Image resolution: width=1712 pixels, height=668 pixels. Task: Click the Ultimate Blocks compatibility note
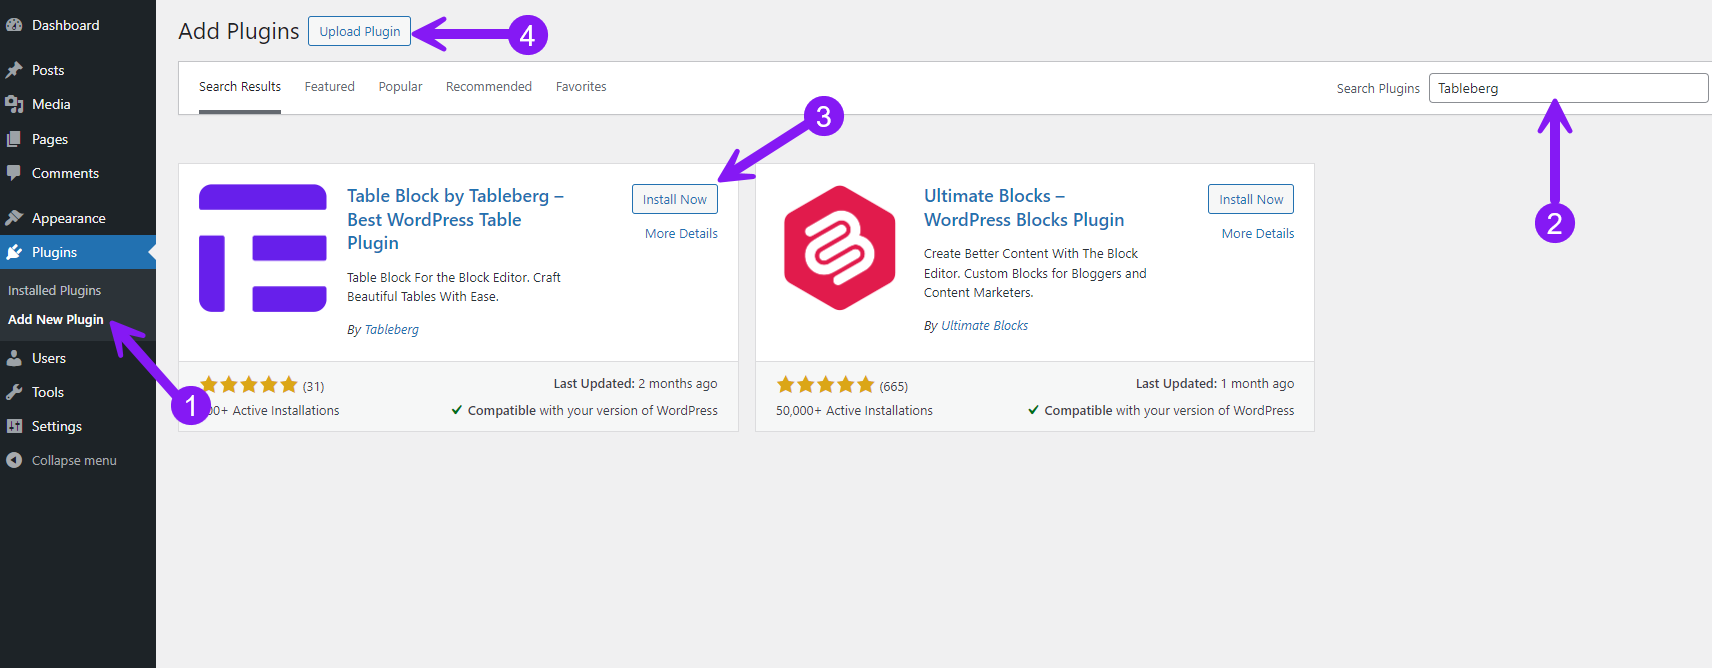pyautogui.click(x=1161, y=410)
